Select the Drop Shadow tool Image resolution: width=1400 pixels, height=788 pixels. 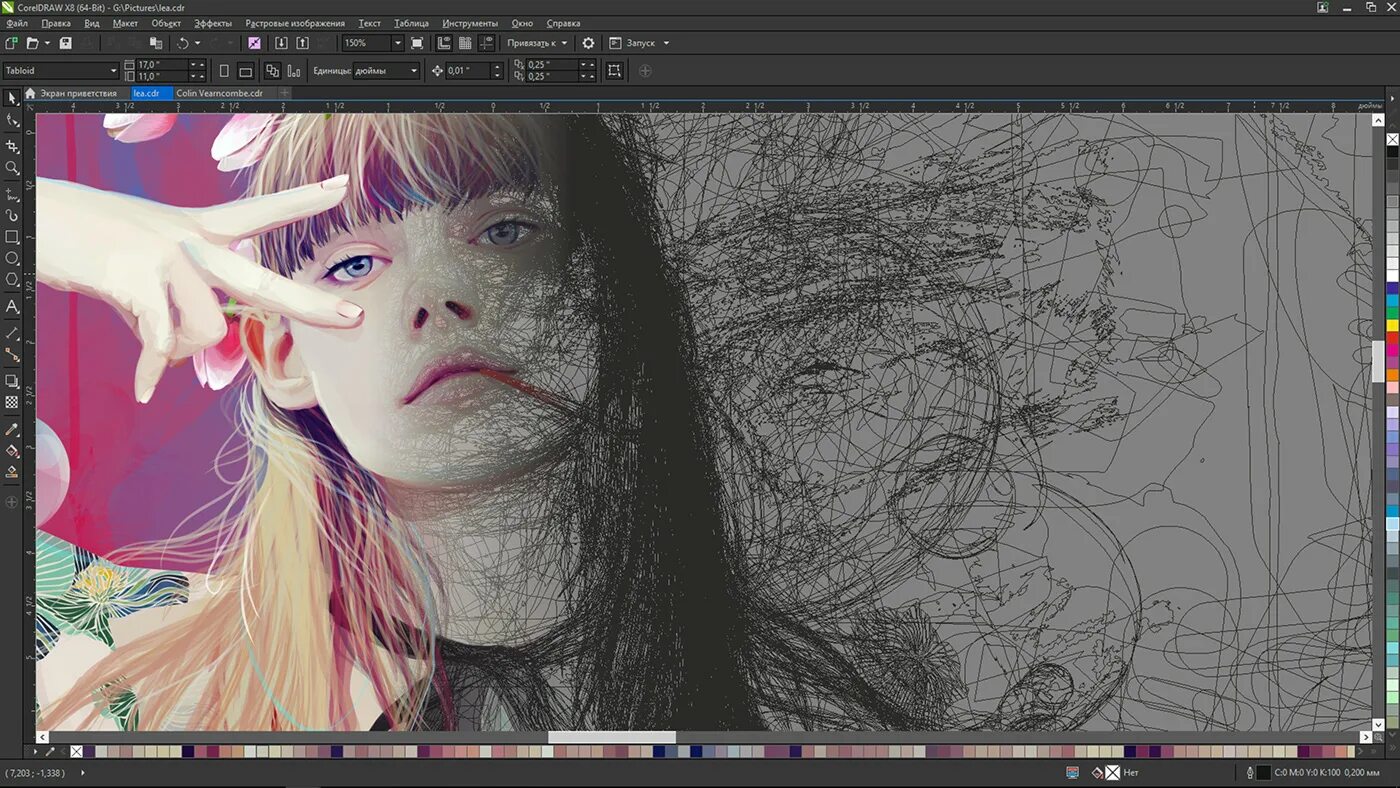pos(12,381)
